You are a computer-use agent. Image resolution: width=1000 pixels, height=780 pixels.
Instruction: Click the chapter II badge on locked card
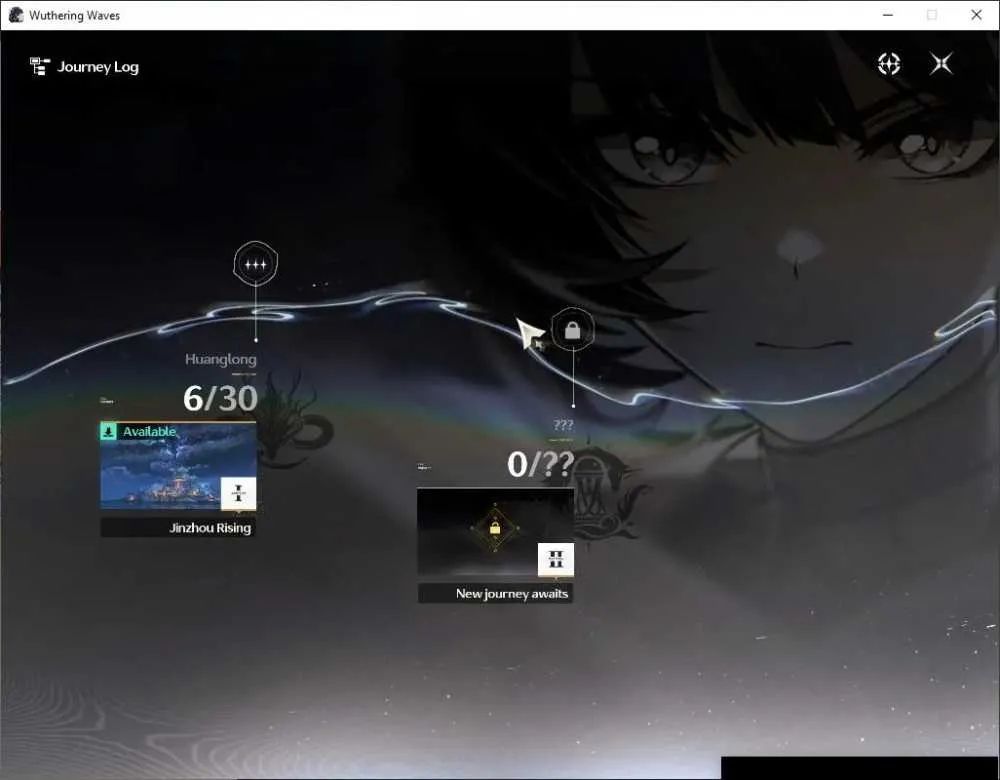555,560
